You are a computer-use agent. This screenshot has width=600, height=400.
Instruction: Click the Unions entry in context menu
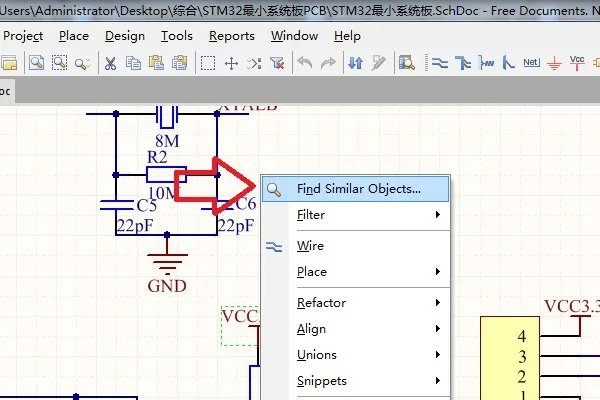[x=355, y=355]
